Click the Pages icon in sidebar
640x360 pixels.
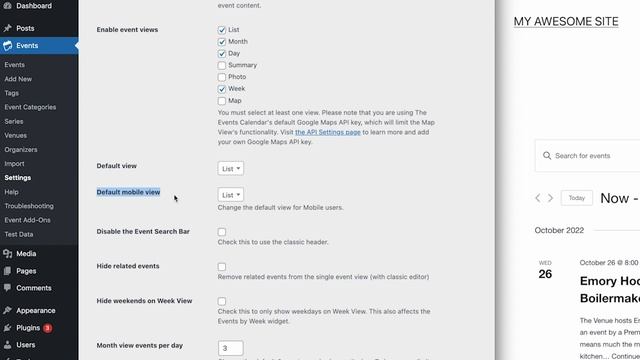[7, 271]
